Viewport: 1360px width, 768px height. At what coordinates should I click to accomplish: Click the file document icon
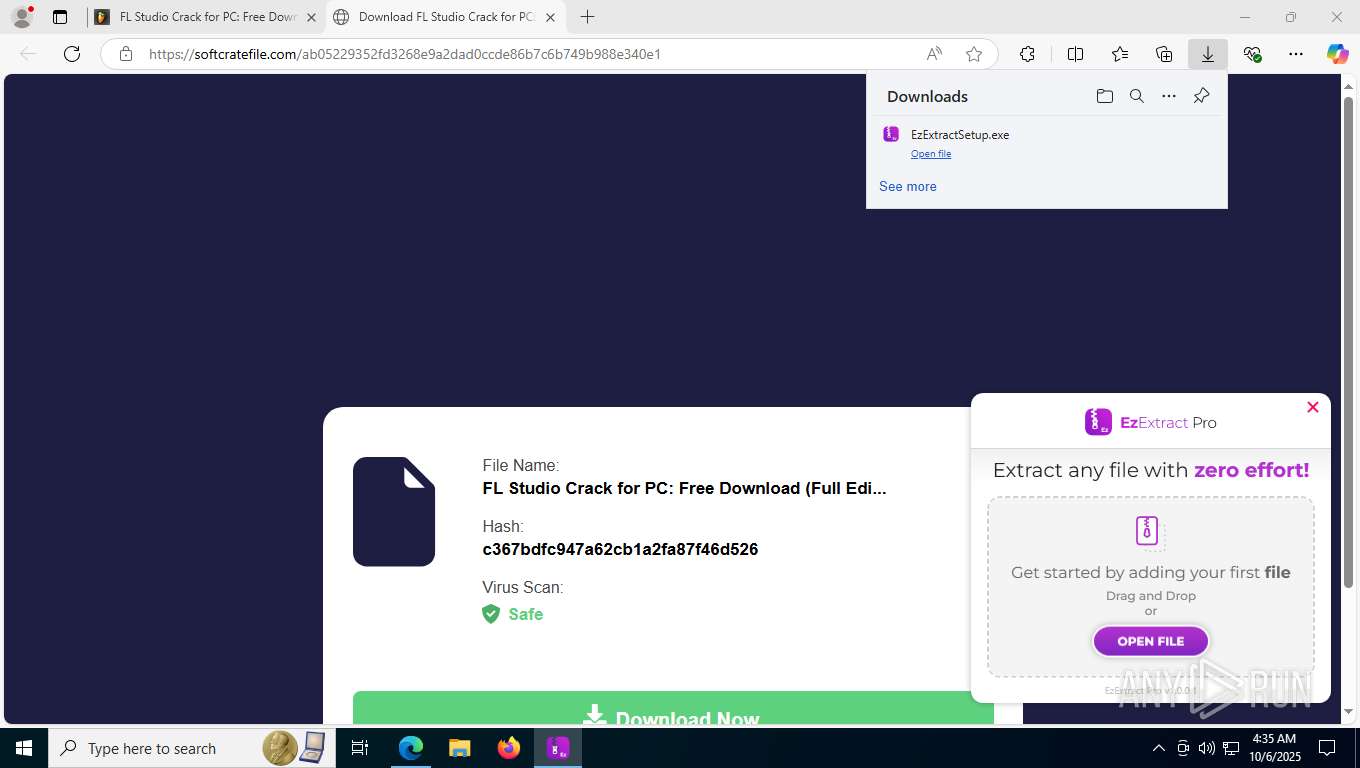coord(394,512)
